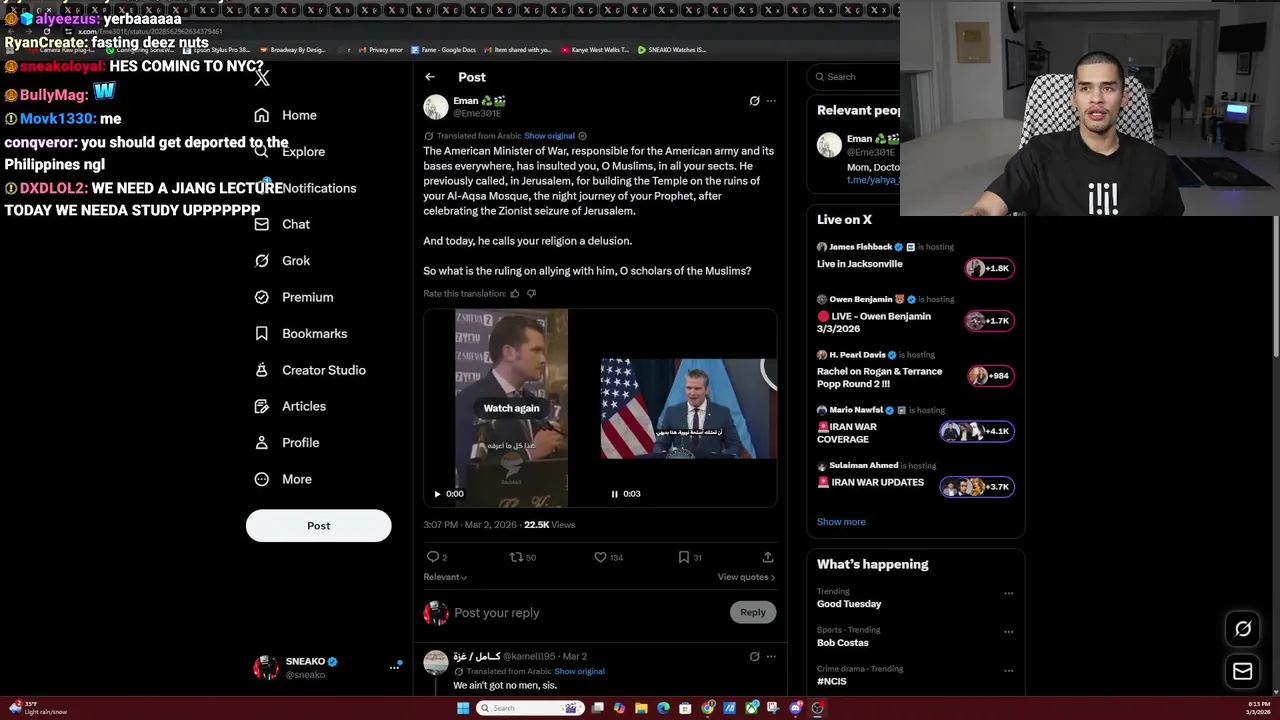
Task: Open the three-dot menu on Eman's post
Action: point(771,101)
